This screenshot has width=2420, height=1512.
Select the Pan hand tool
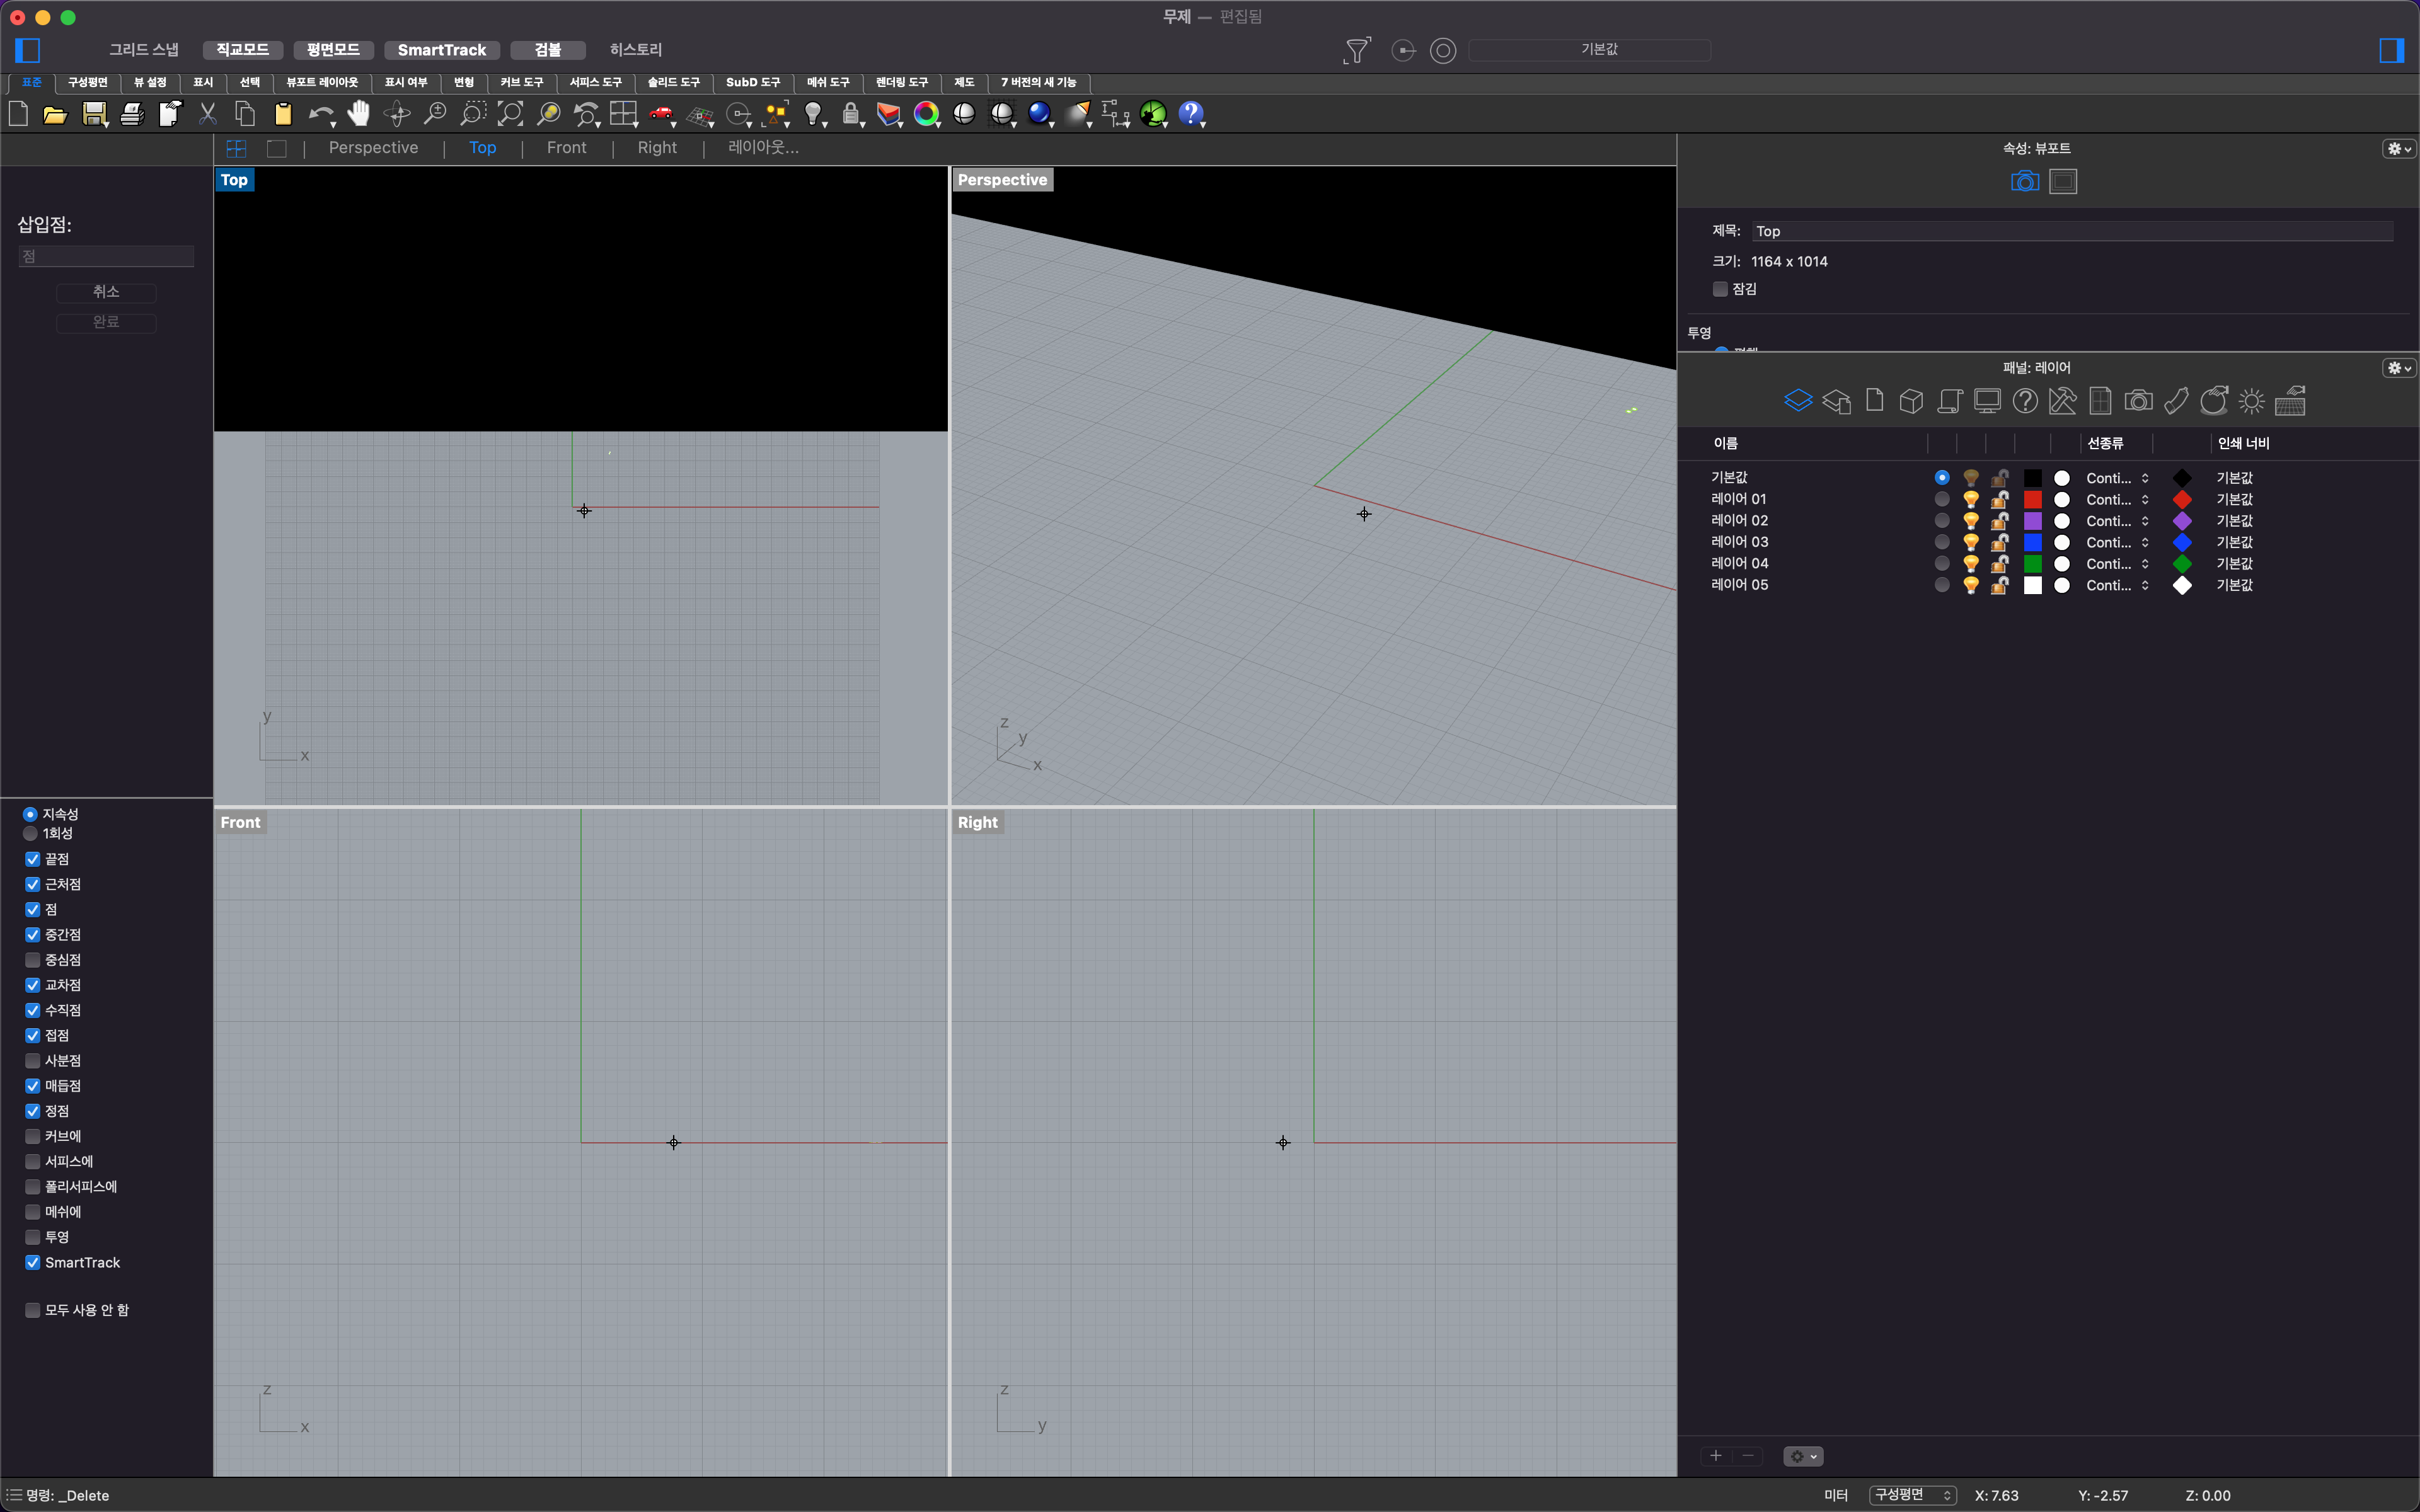[358, 114]
